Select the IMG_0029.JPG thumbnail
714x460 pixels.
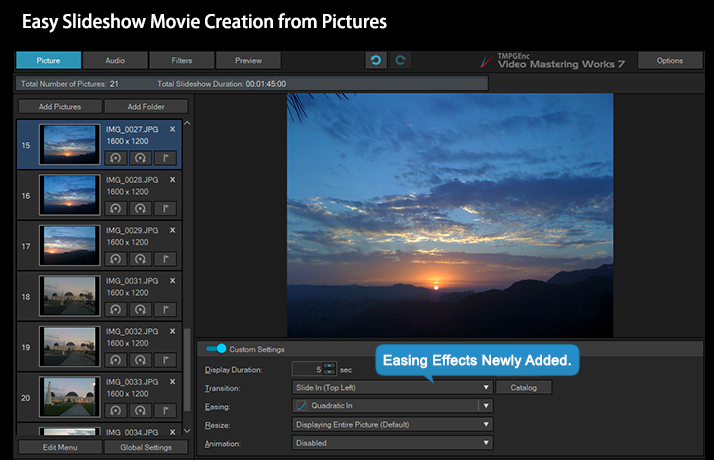[x=70, y=245]
